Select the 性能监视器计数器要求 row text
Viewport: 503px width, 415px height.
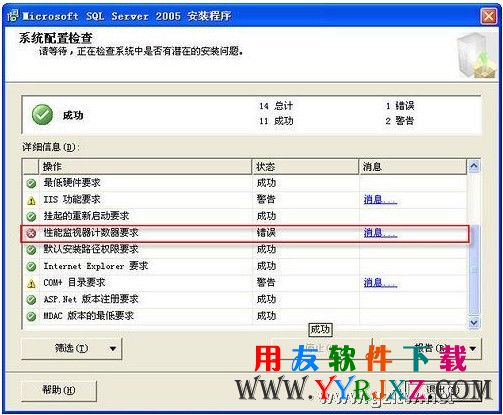pos(91,233)
